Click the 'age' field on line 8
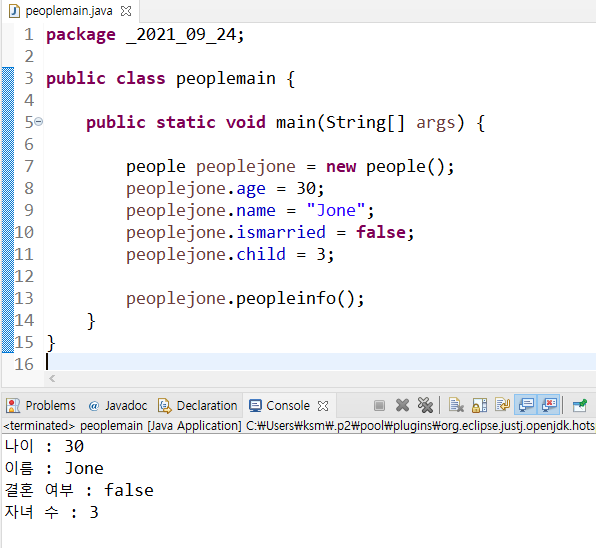This screenshot has height=548, width=596. pos(251,189)
